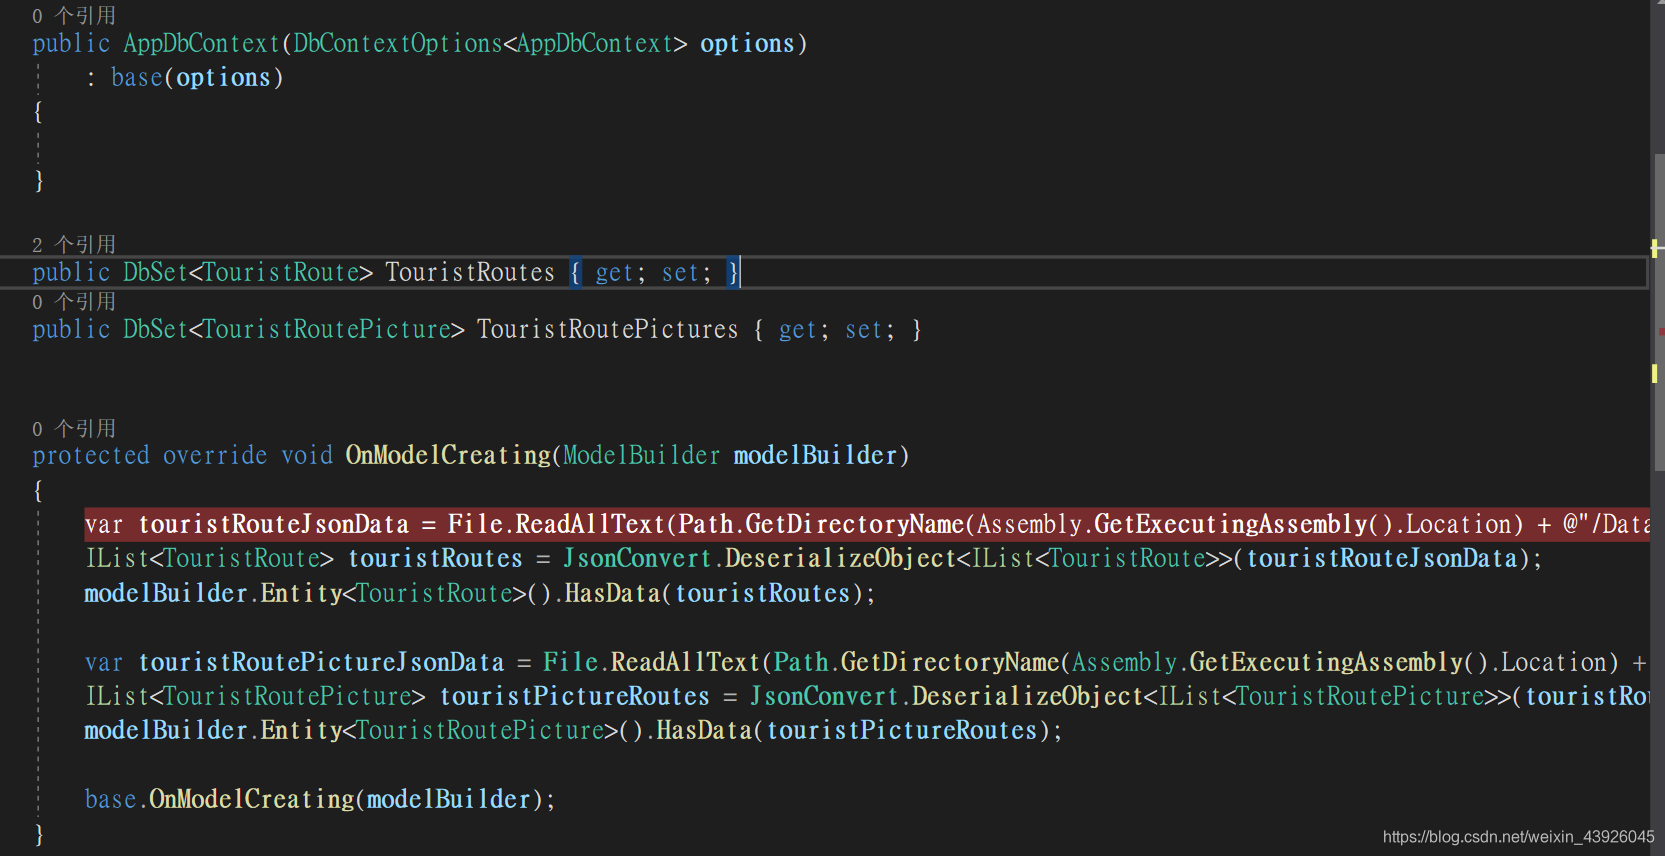Click touristRouteJsonData variable in highlighted line
The image size is (1665, 856).
(274, 525)
